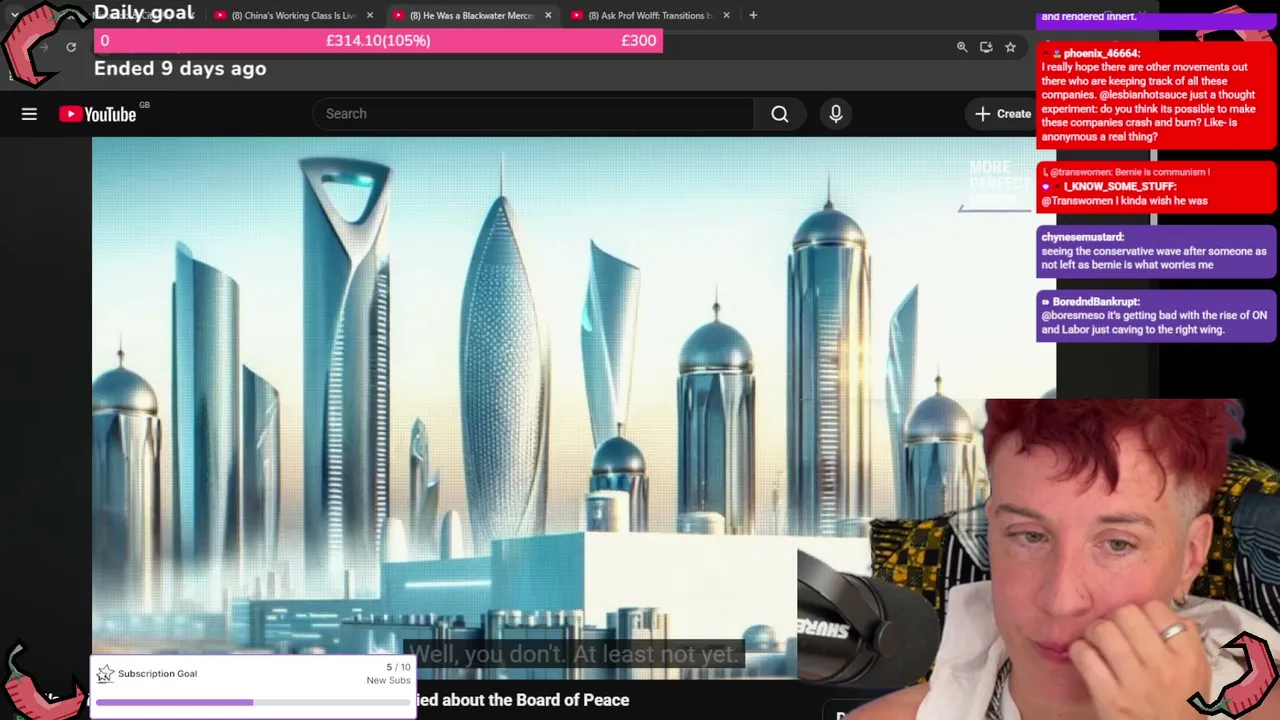The width and height of the screenshot is (1280, 720).
Task: Close the He Was a Blackwater tab
Action: 548,15
